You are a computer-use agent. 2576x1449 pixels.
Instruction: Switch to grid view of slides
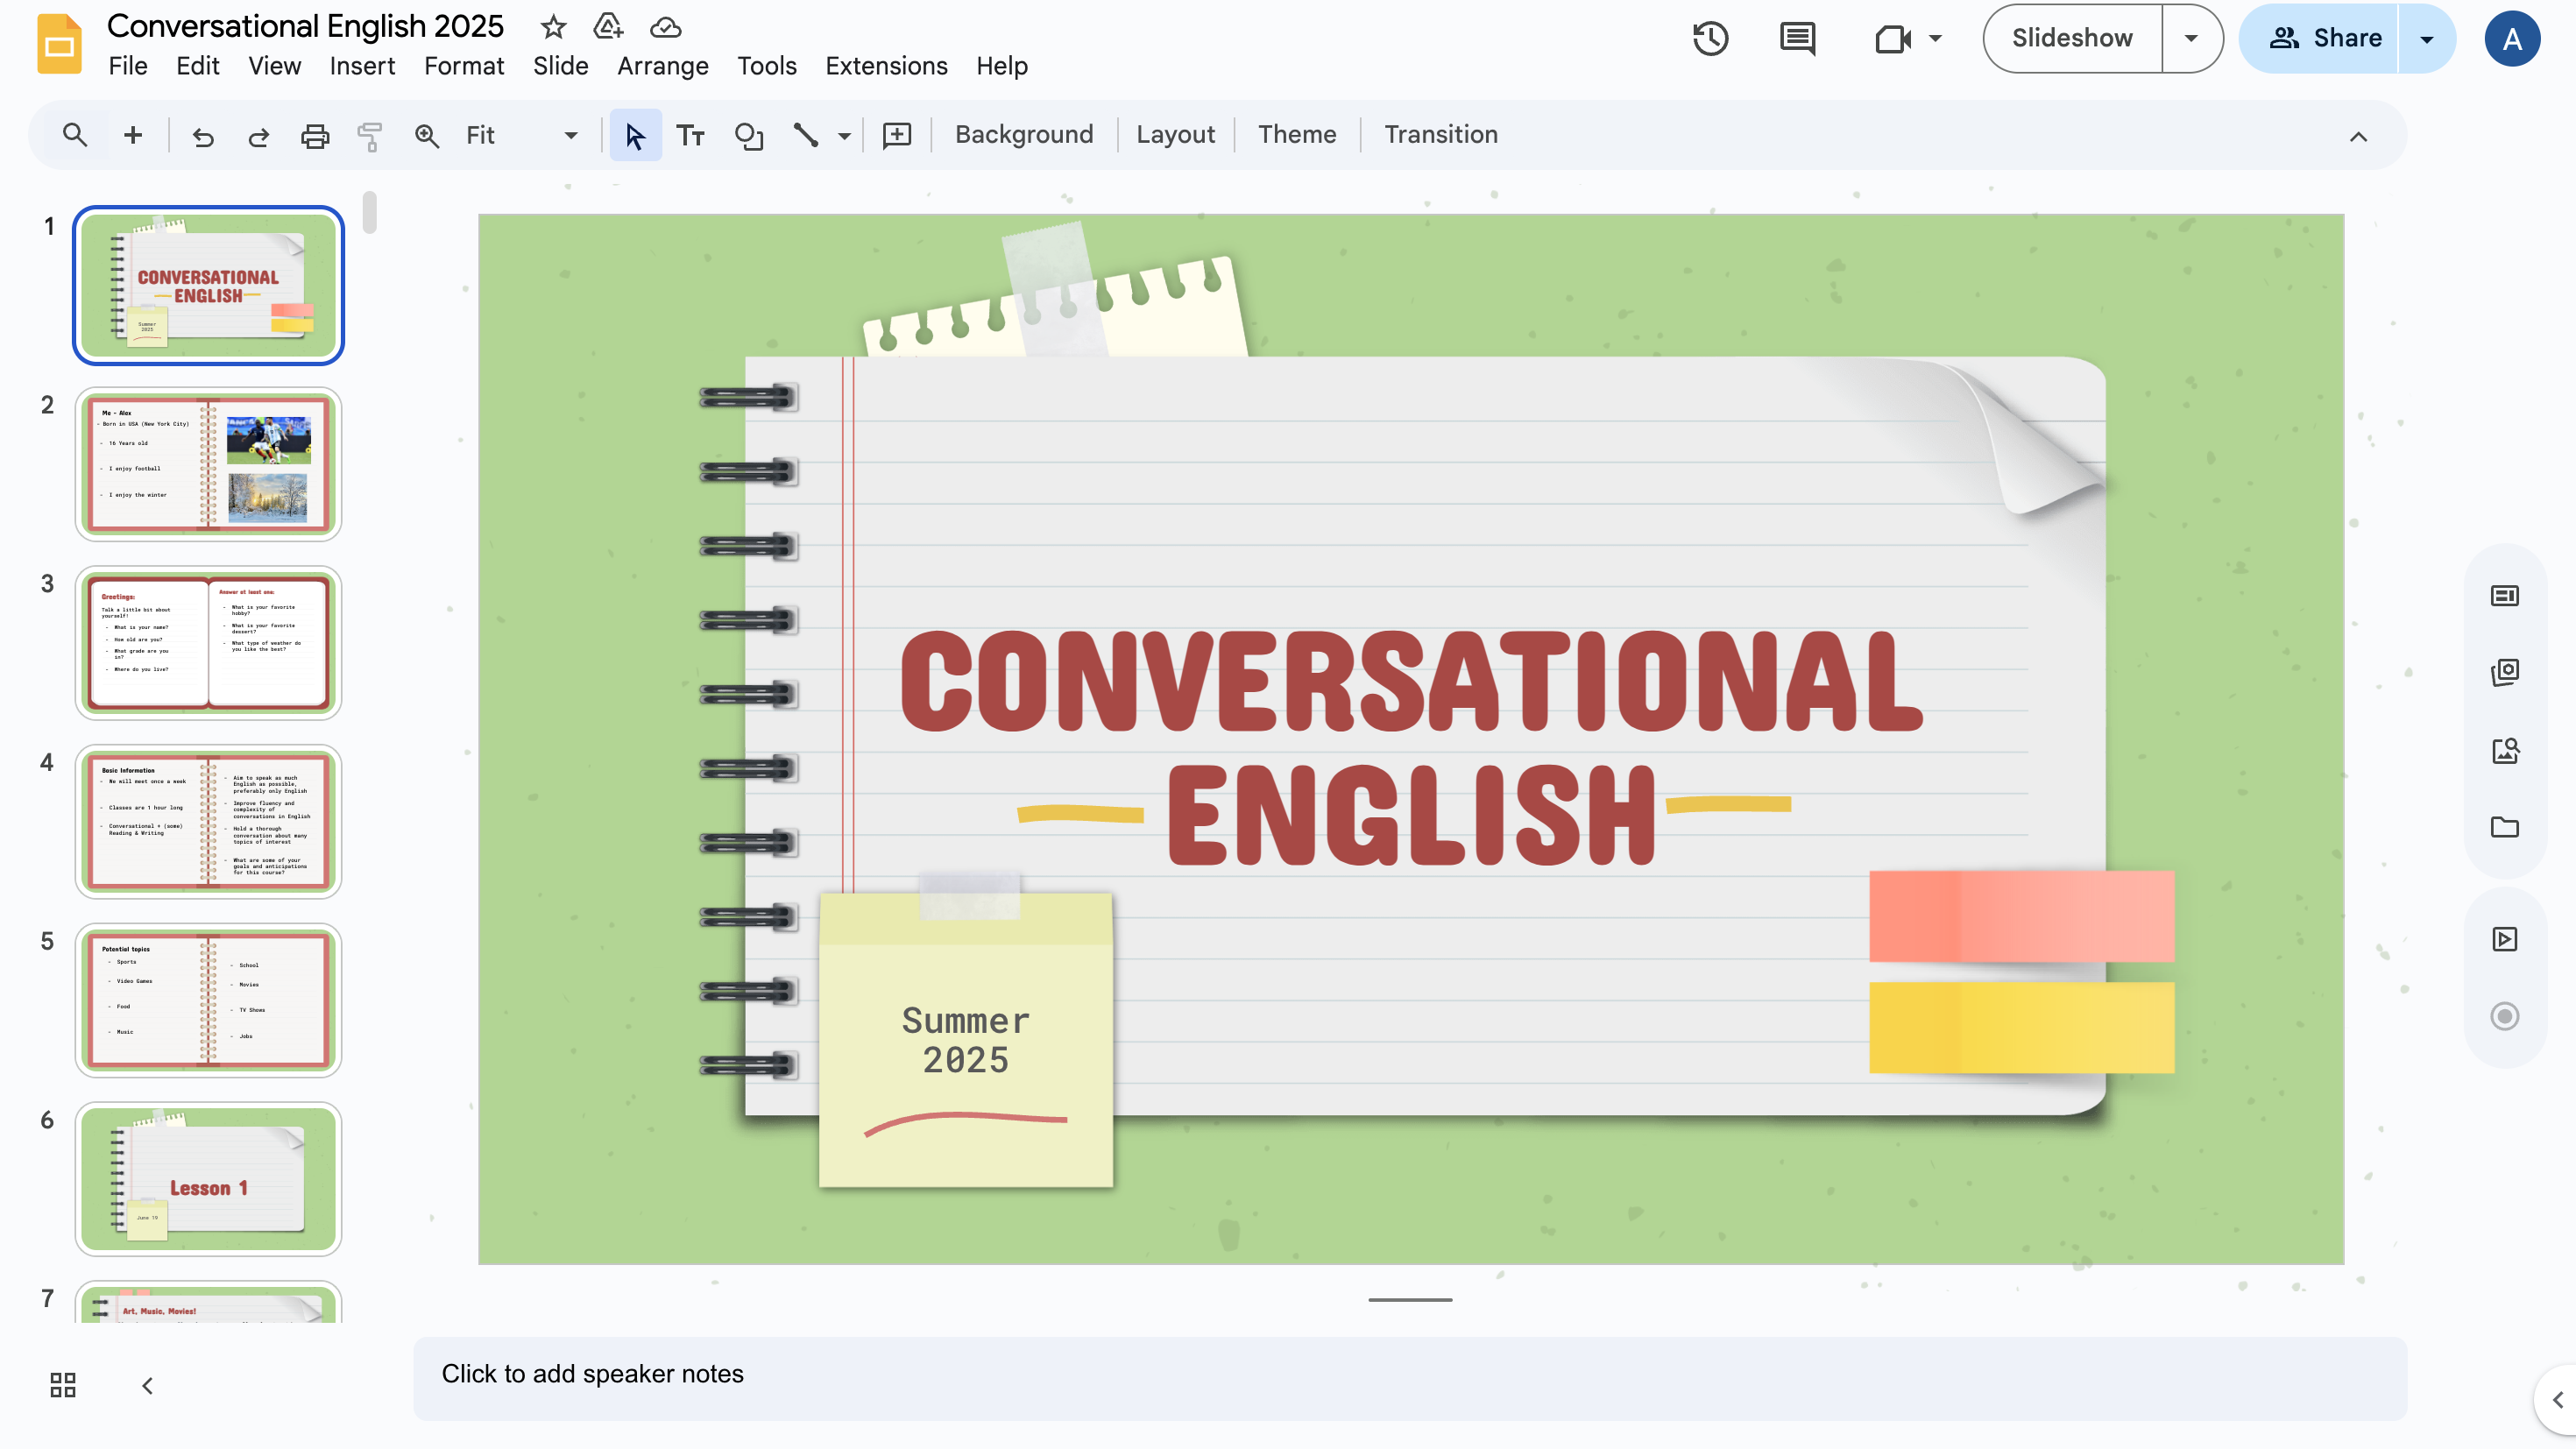62,1385
